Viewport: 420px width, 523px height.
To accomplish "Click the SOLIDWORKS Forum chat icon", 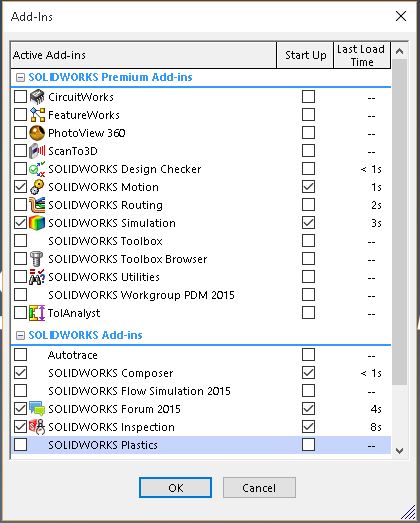I will pos(37,409).
